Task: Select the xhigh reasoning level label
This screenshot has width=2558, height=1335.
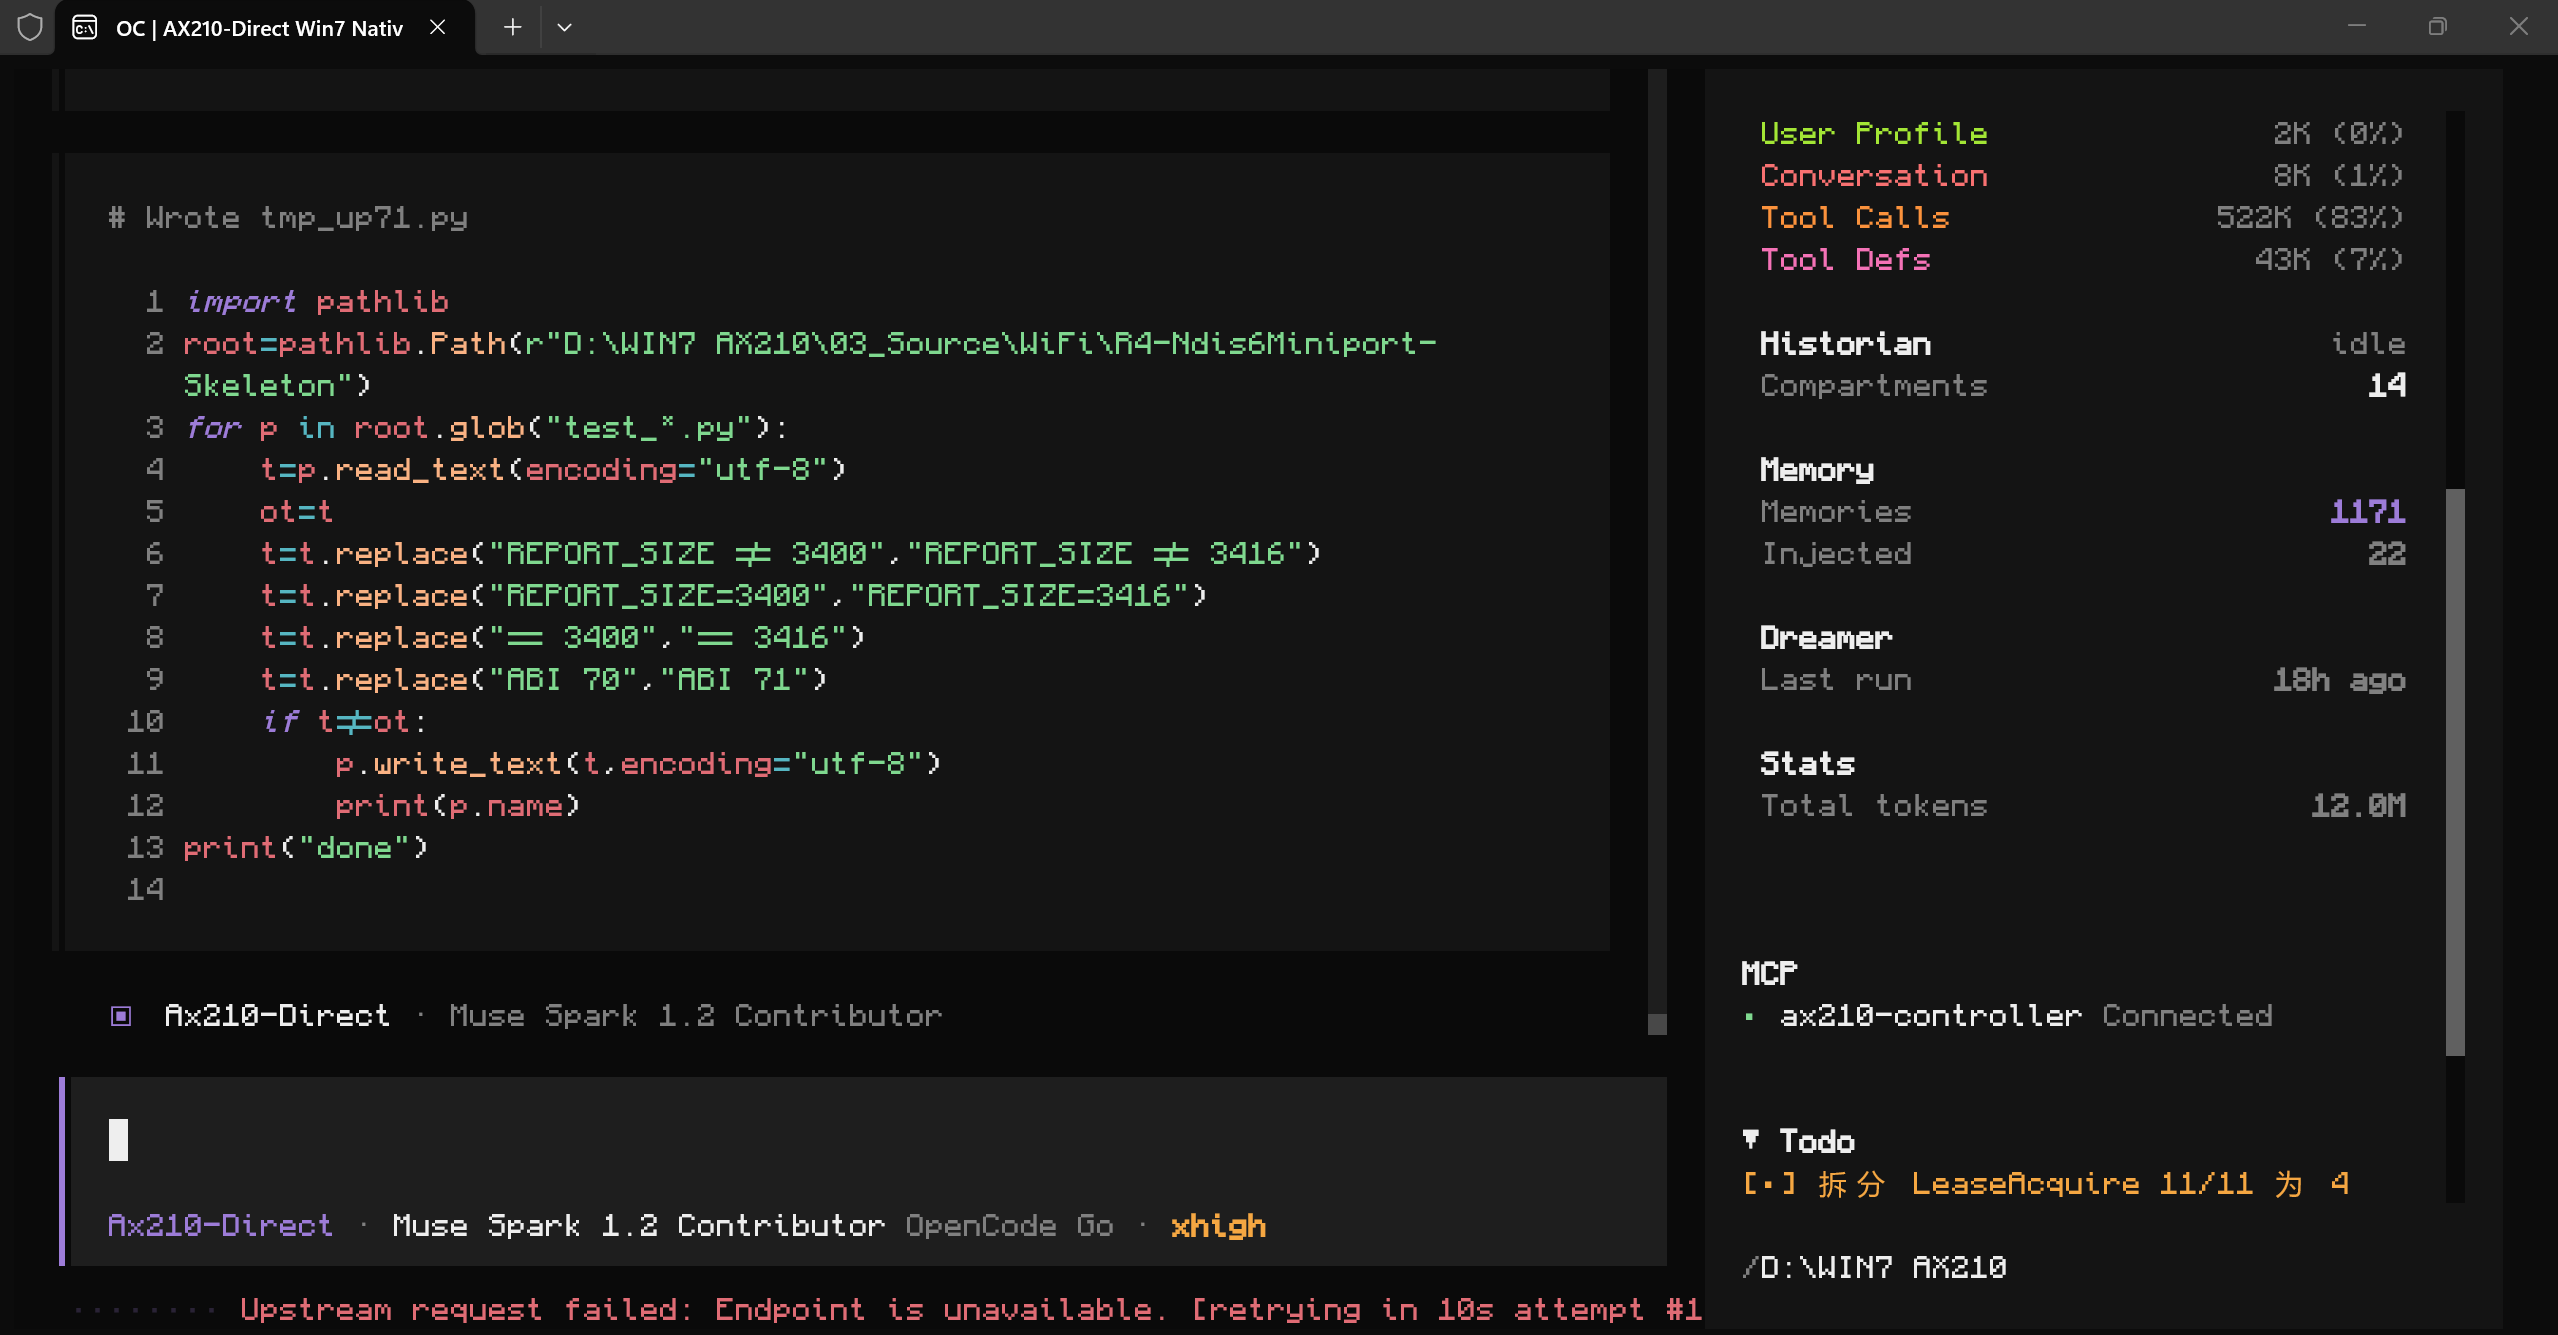Action: [1218, 1226]
